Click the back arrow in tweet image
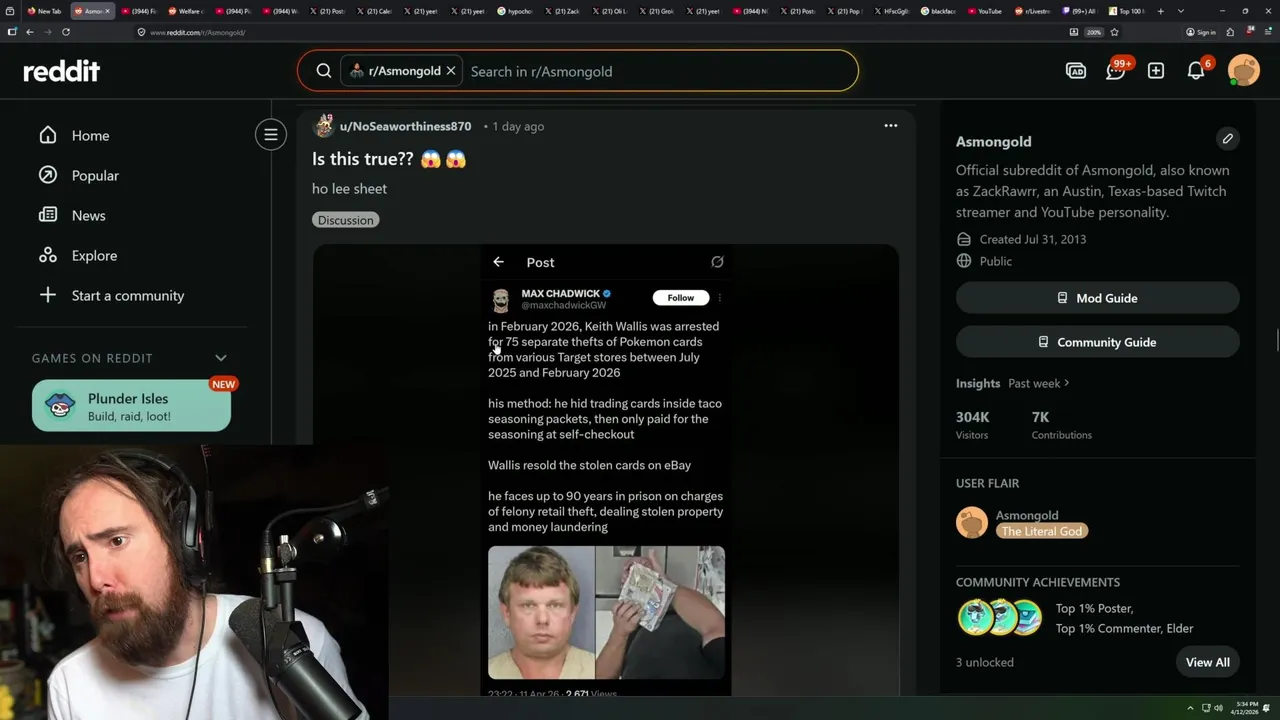 pos(498,262)
